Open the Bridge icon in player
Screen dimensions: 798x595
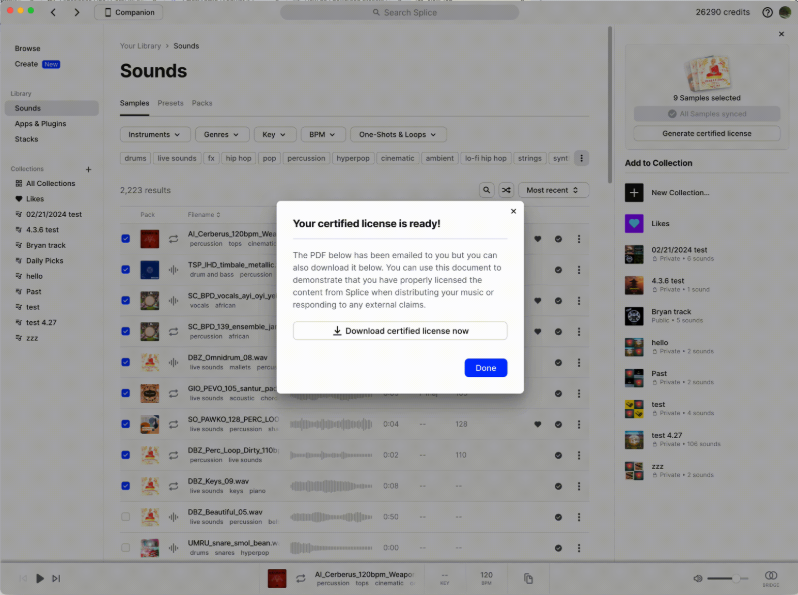[x=771, y=578]
